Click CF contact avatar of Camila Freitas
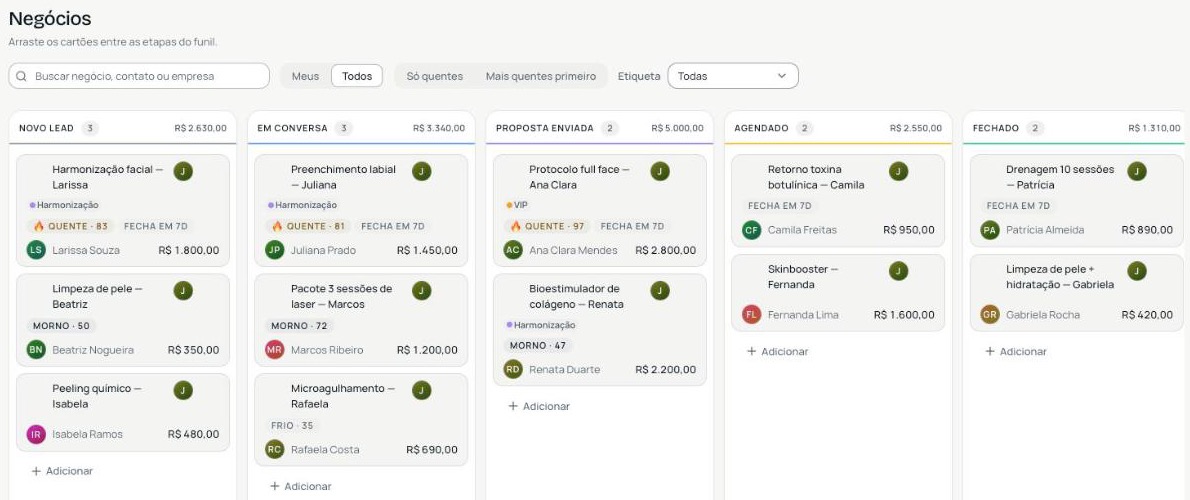Image resolution: width=1190 pixels, height=500 pixels. (752, 230)
